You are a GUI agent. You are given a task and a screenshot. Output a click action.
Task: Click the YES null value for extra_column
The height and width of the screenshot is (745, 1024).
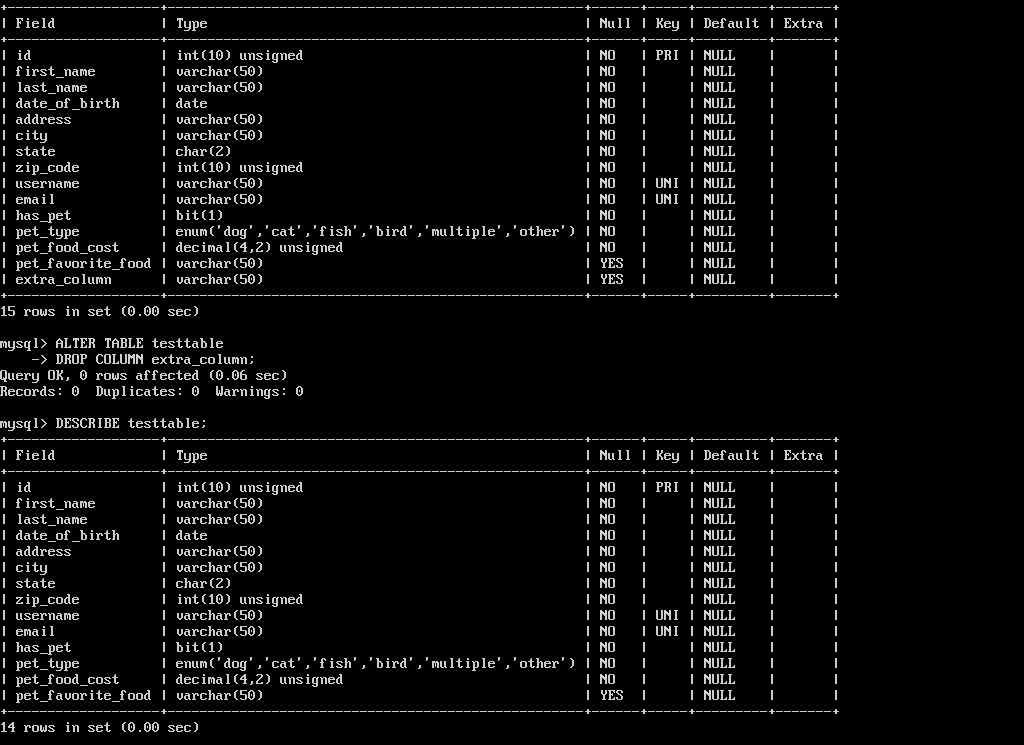pos(611,279)
